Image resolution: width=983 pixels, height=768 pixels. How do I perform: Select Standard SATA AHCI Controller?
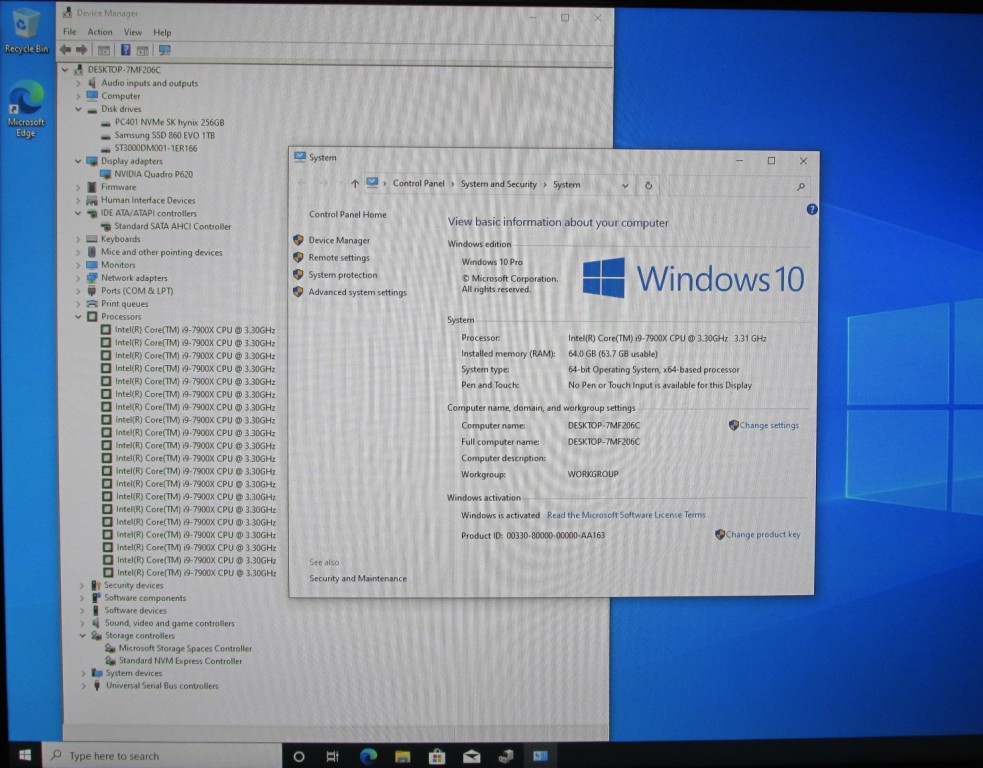(x=172, y=226)
